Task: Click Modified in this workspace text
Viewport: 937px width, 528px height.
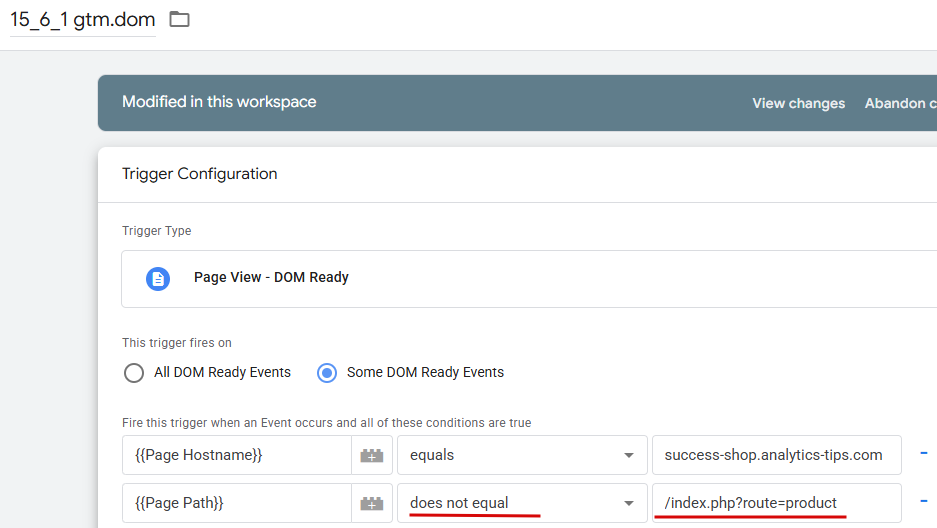Action: [x=219, y=102]
